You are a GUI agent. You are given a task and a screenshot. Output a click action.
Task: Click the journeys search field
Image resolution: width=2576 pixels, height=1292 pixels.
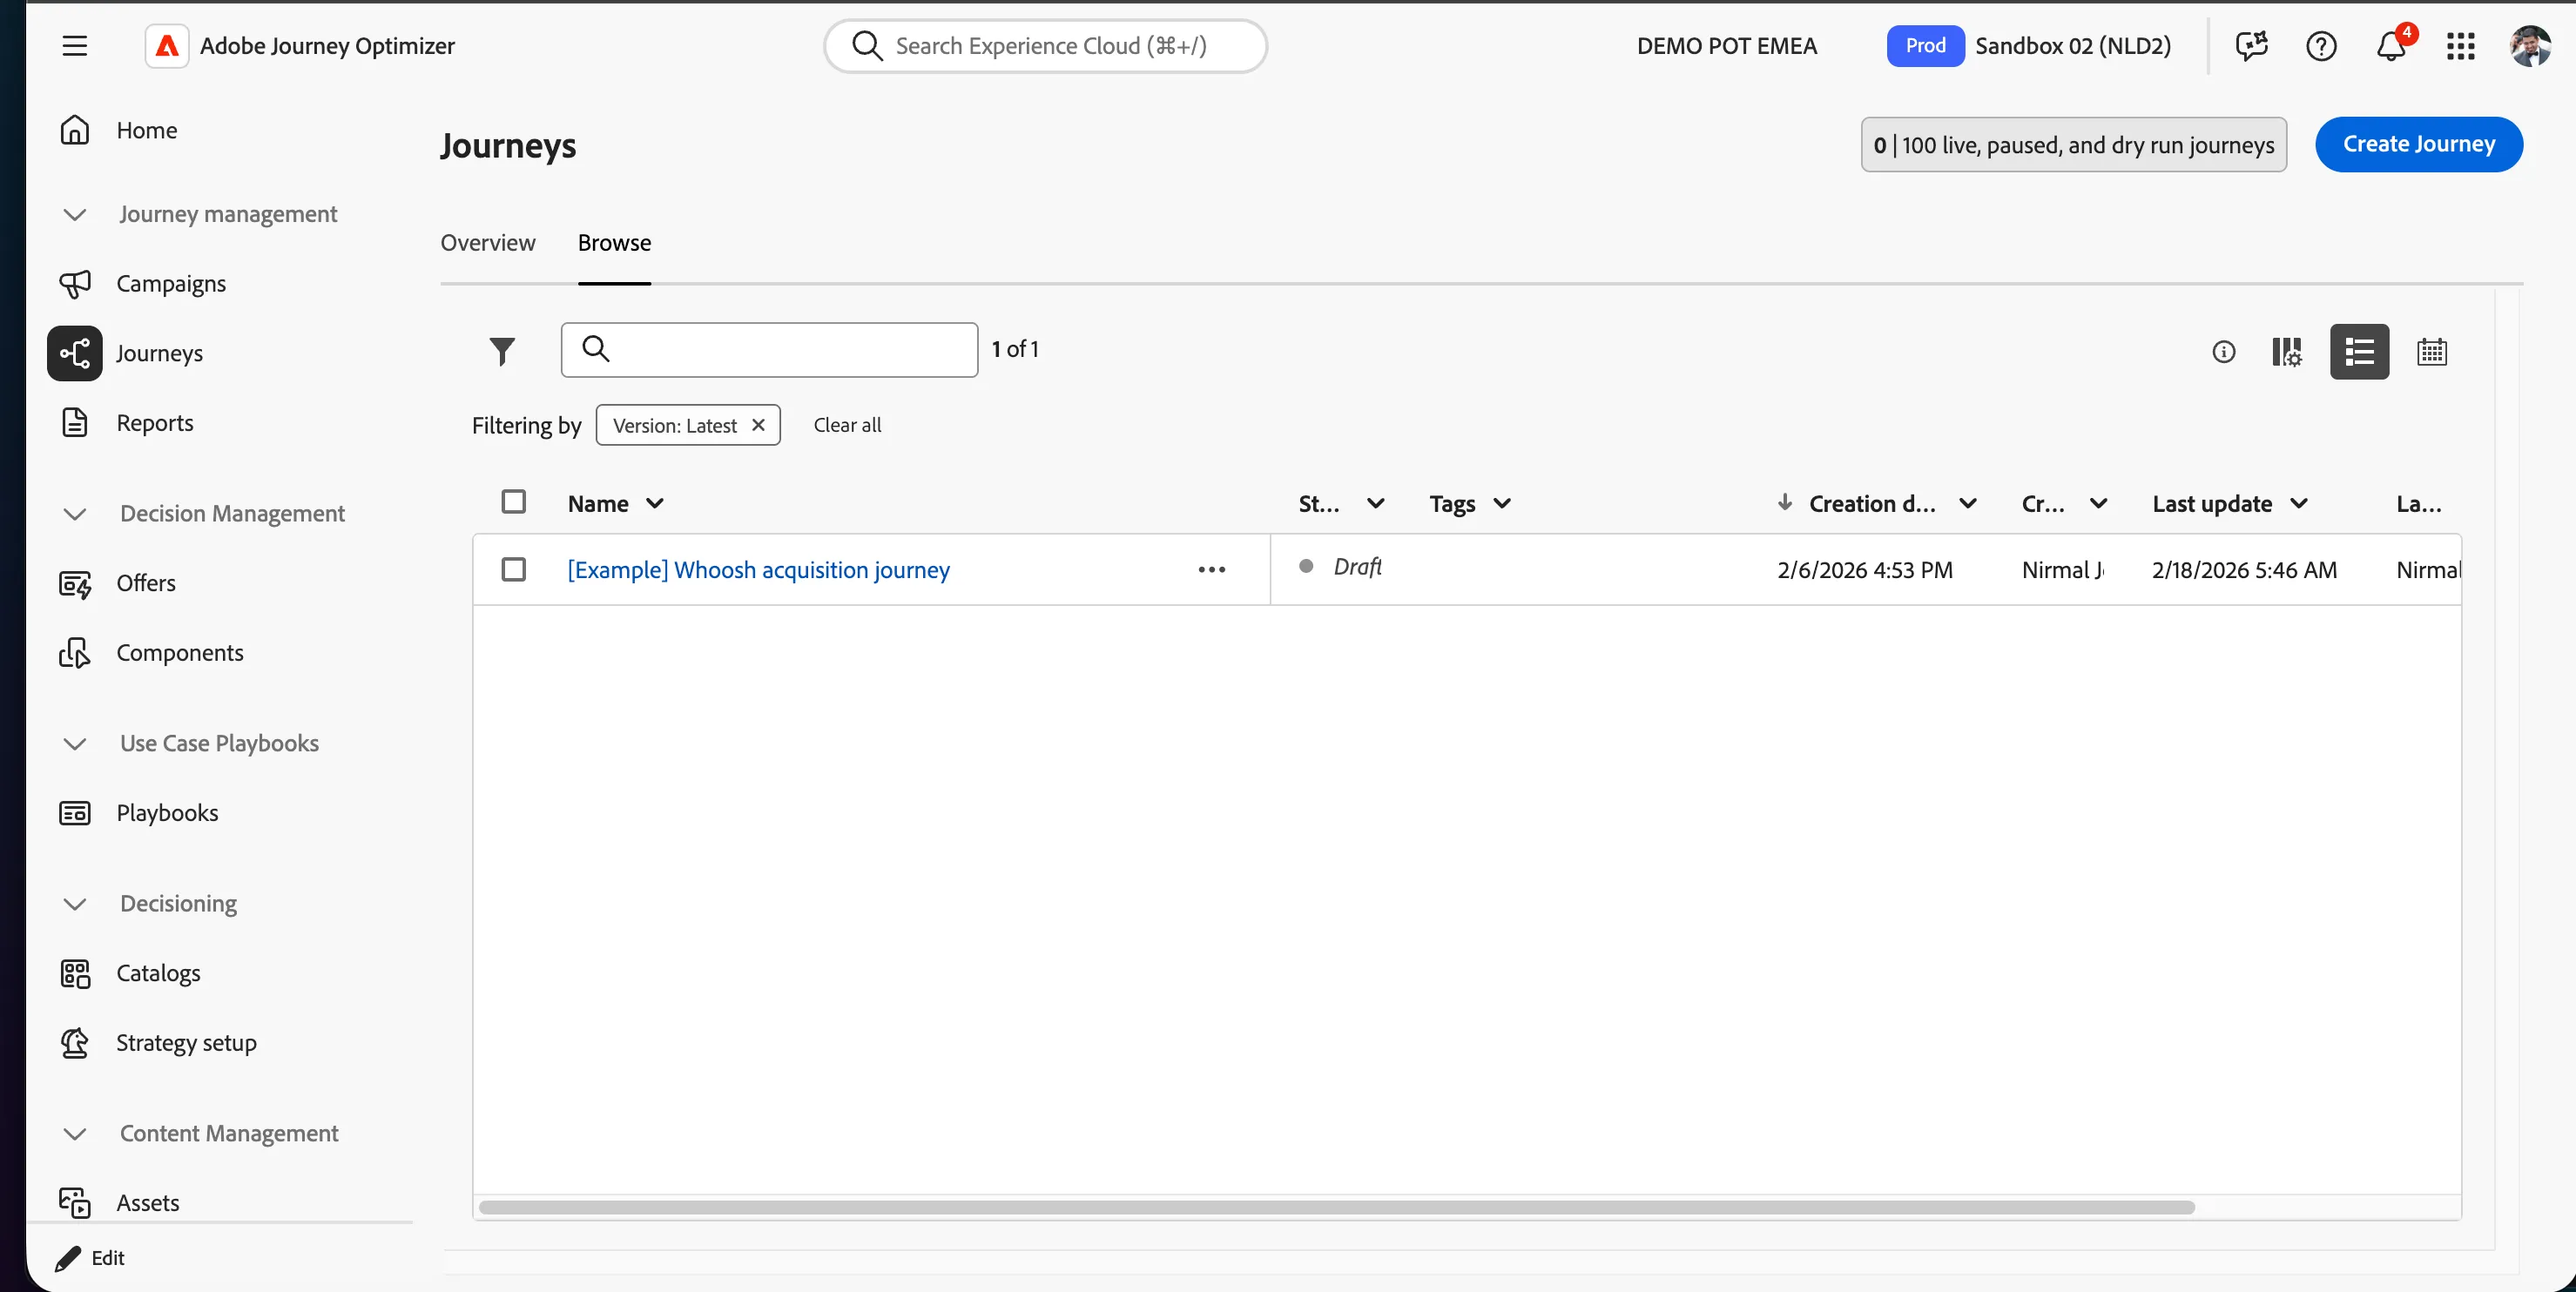point(769,350)
